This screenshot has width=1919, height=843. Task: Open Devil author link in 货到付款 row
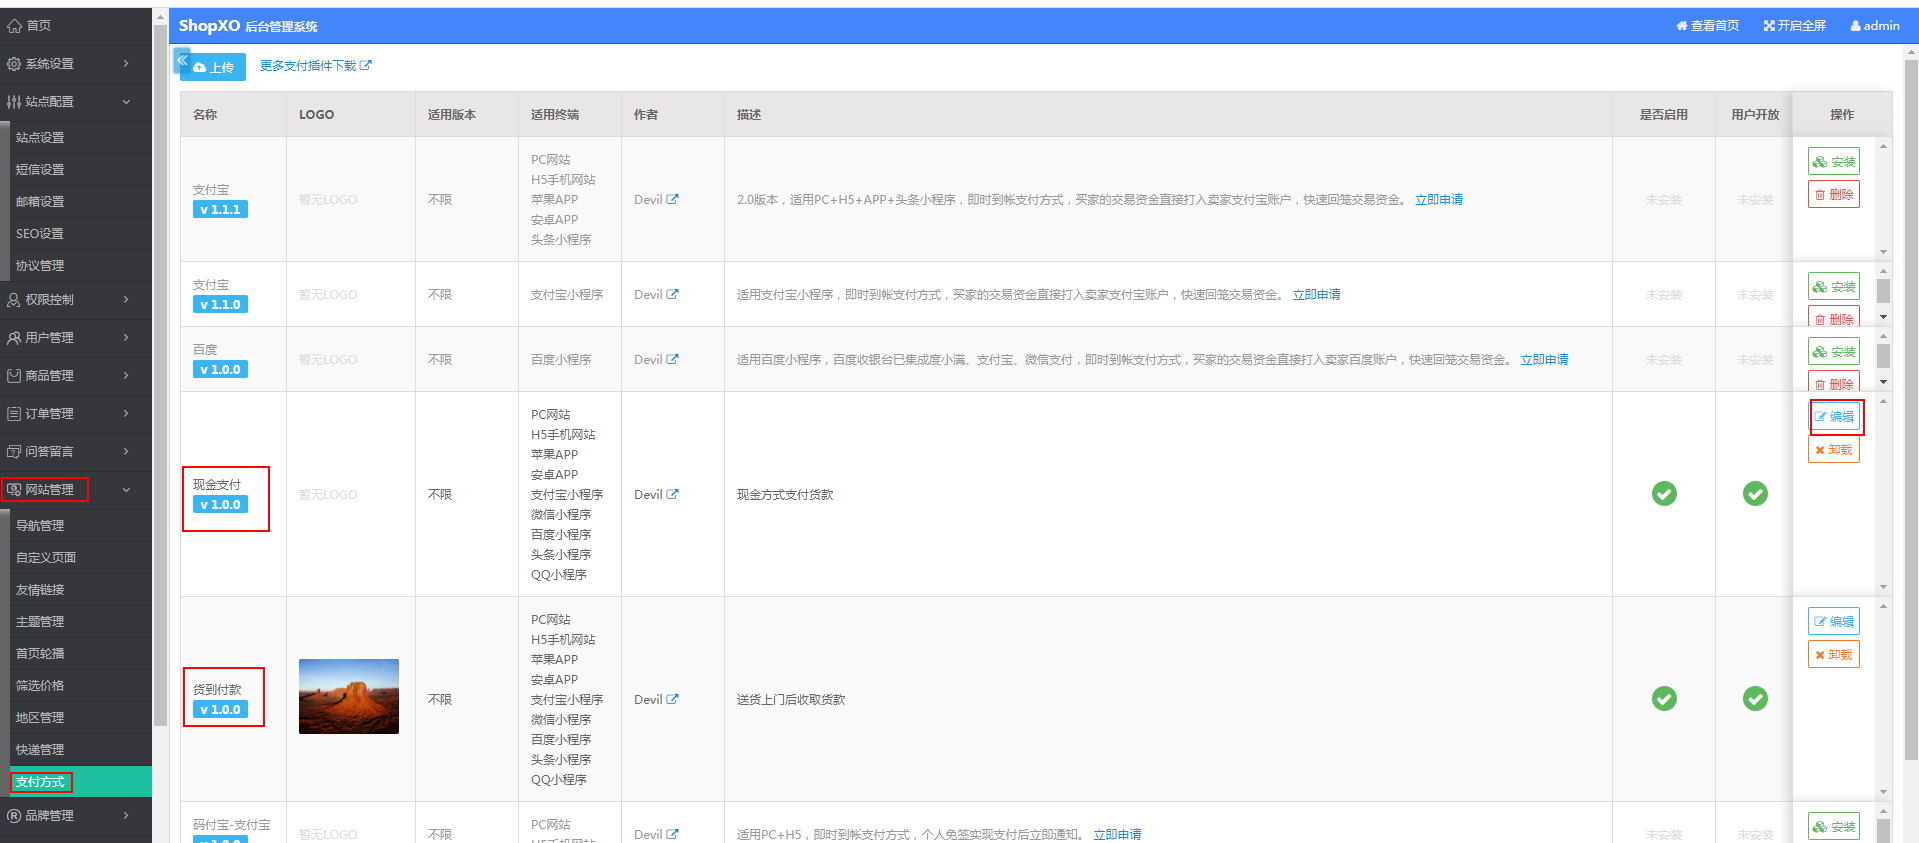[656, 700]
